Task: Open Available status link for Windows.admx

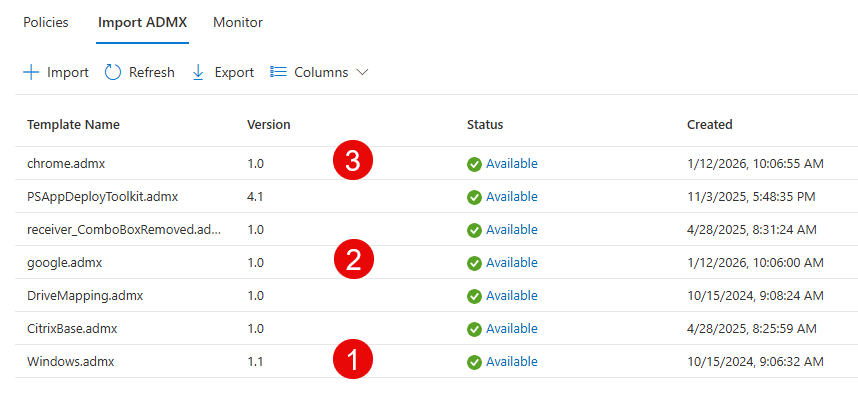Action: coord(512,361)
